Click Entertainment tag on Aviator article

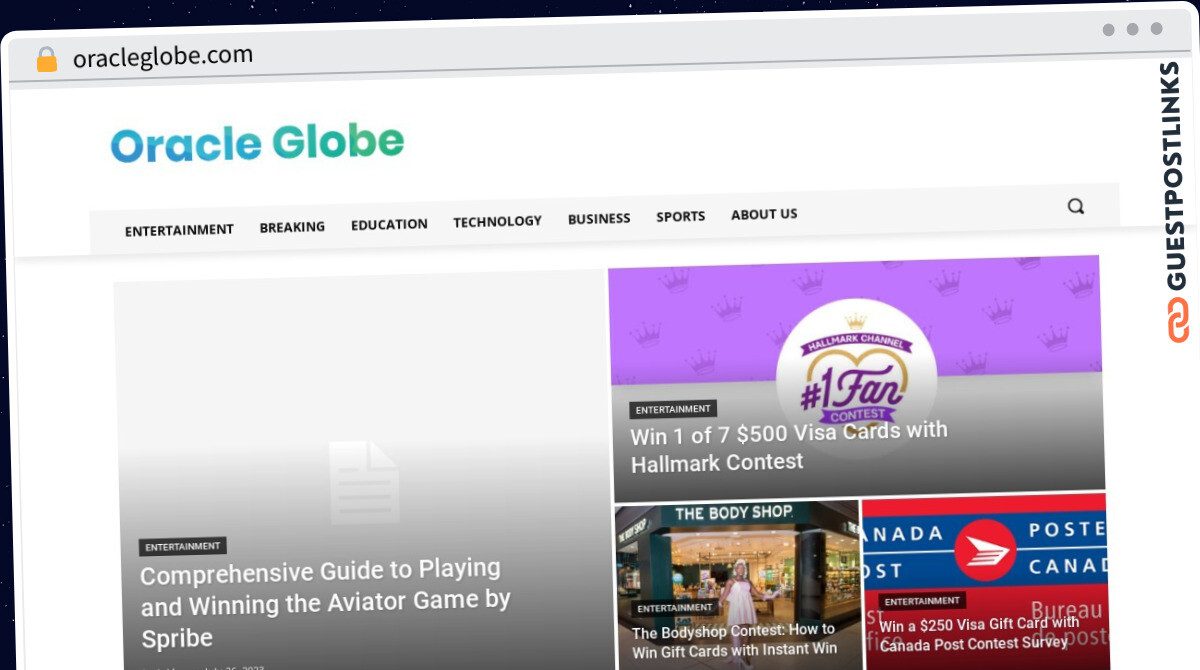183,547
